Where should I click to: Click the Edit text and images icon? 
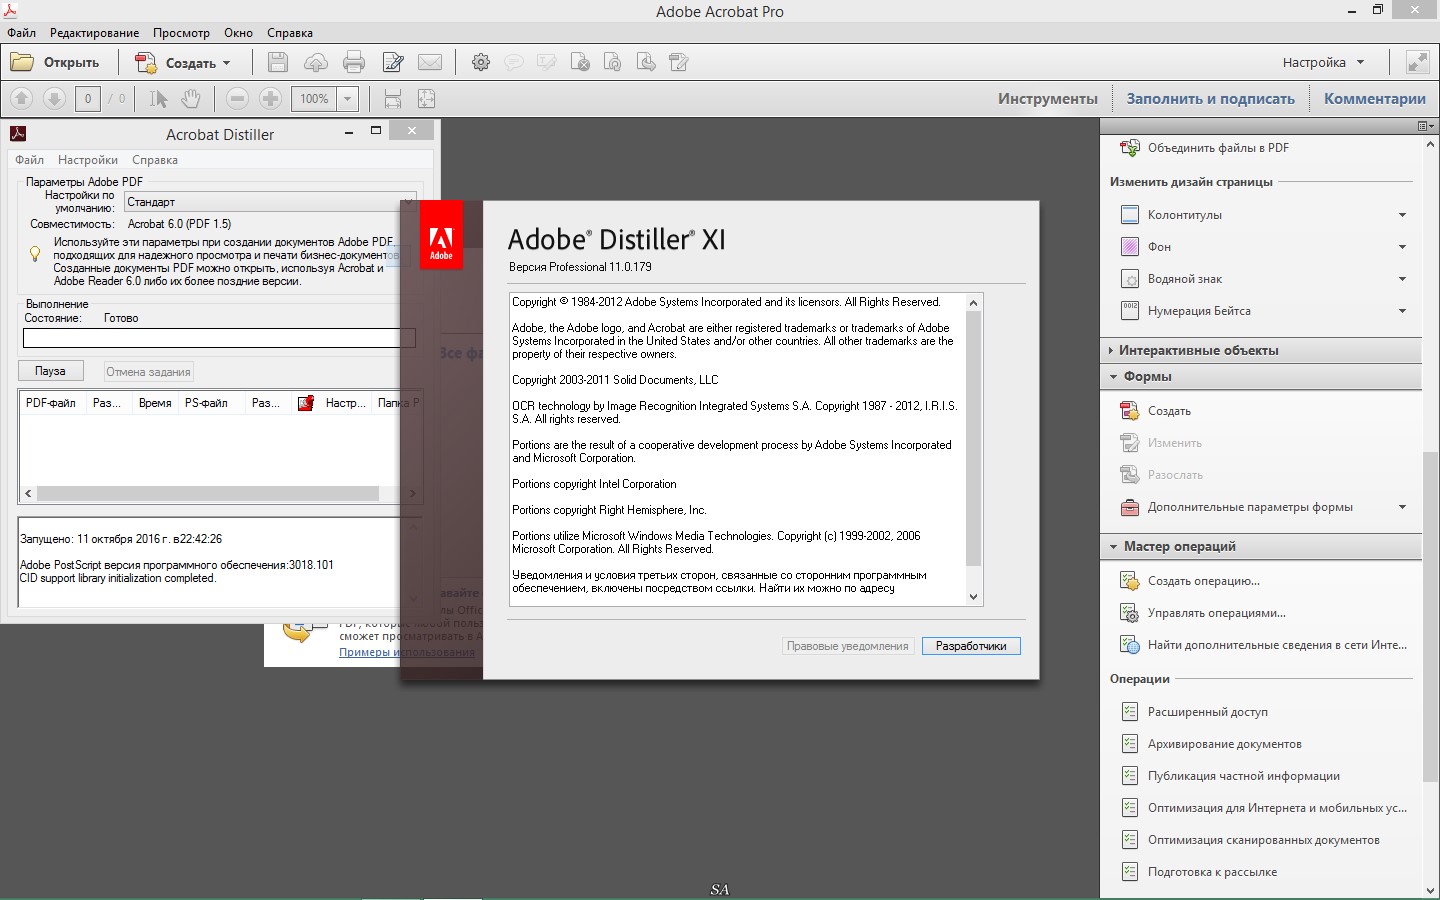pyautogui.click(x=393, y=62)
